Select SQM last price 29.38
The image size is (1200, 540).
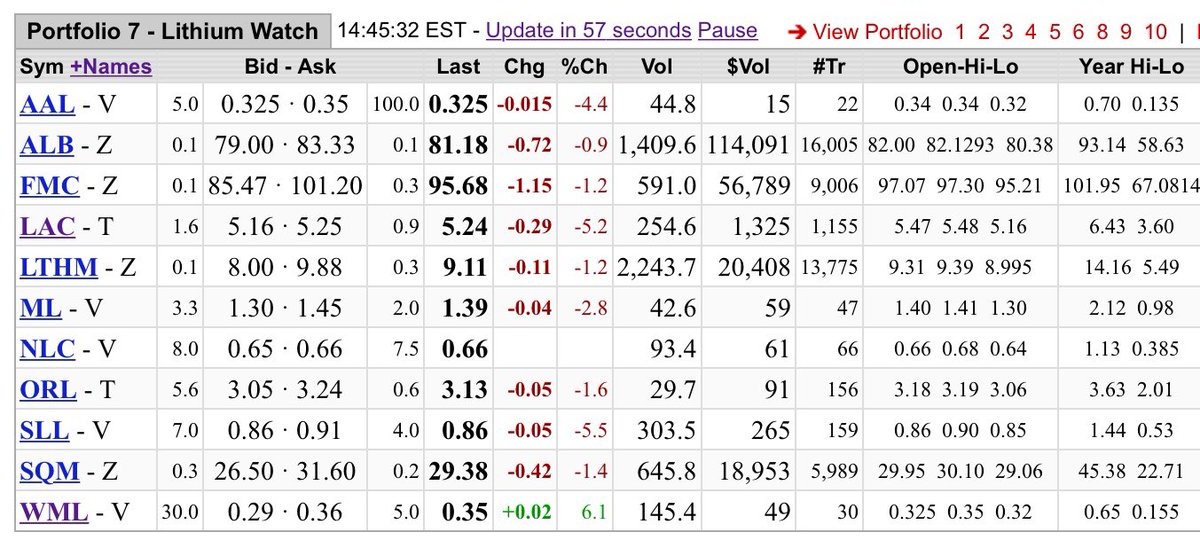[x=459, y=472]
